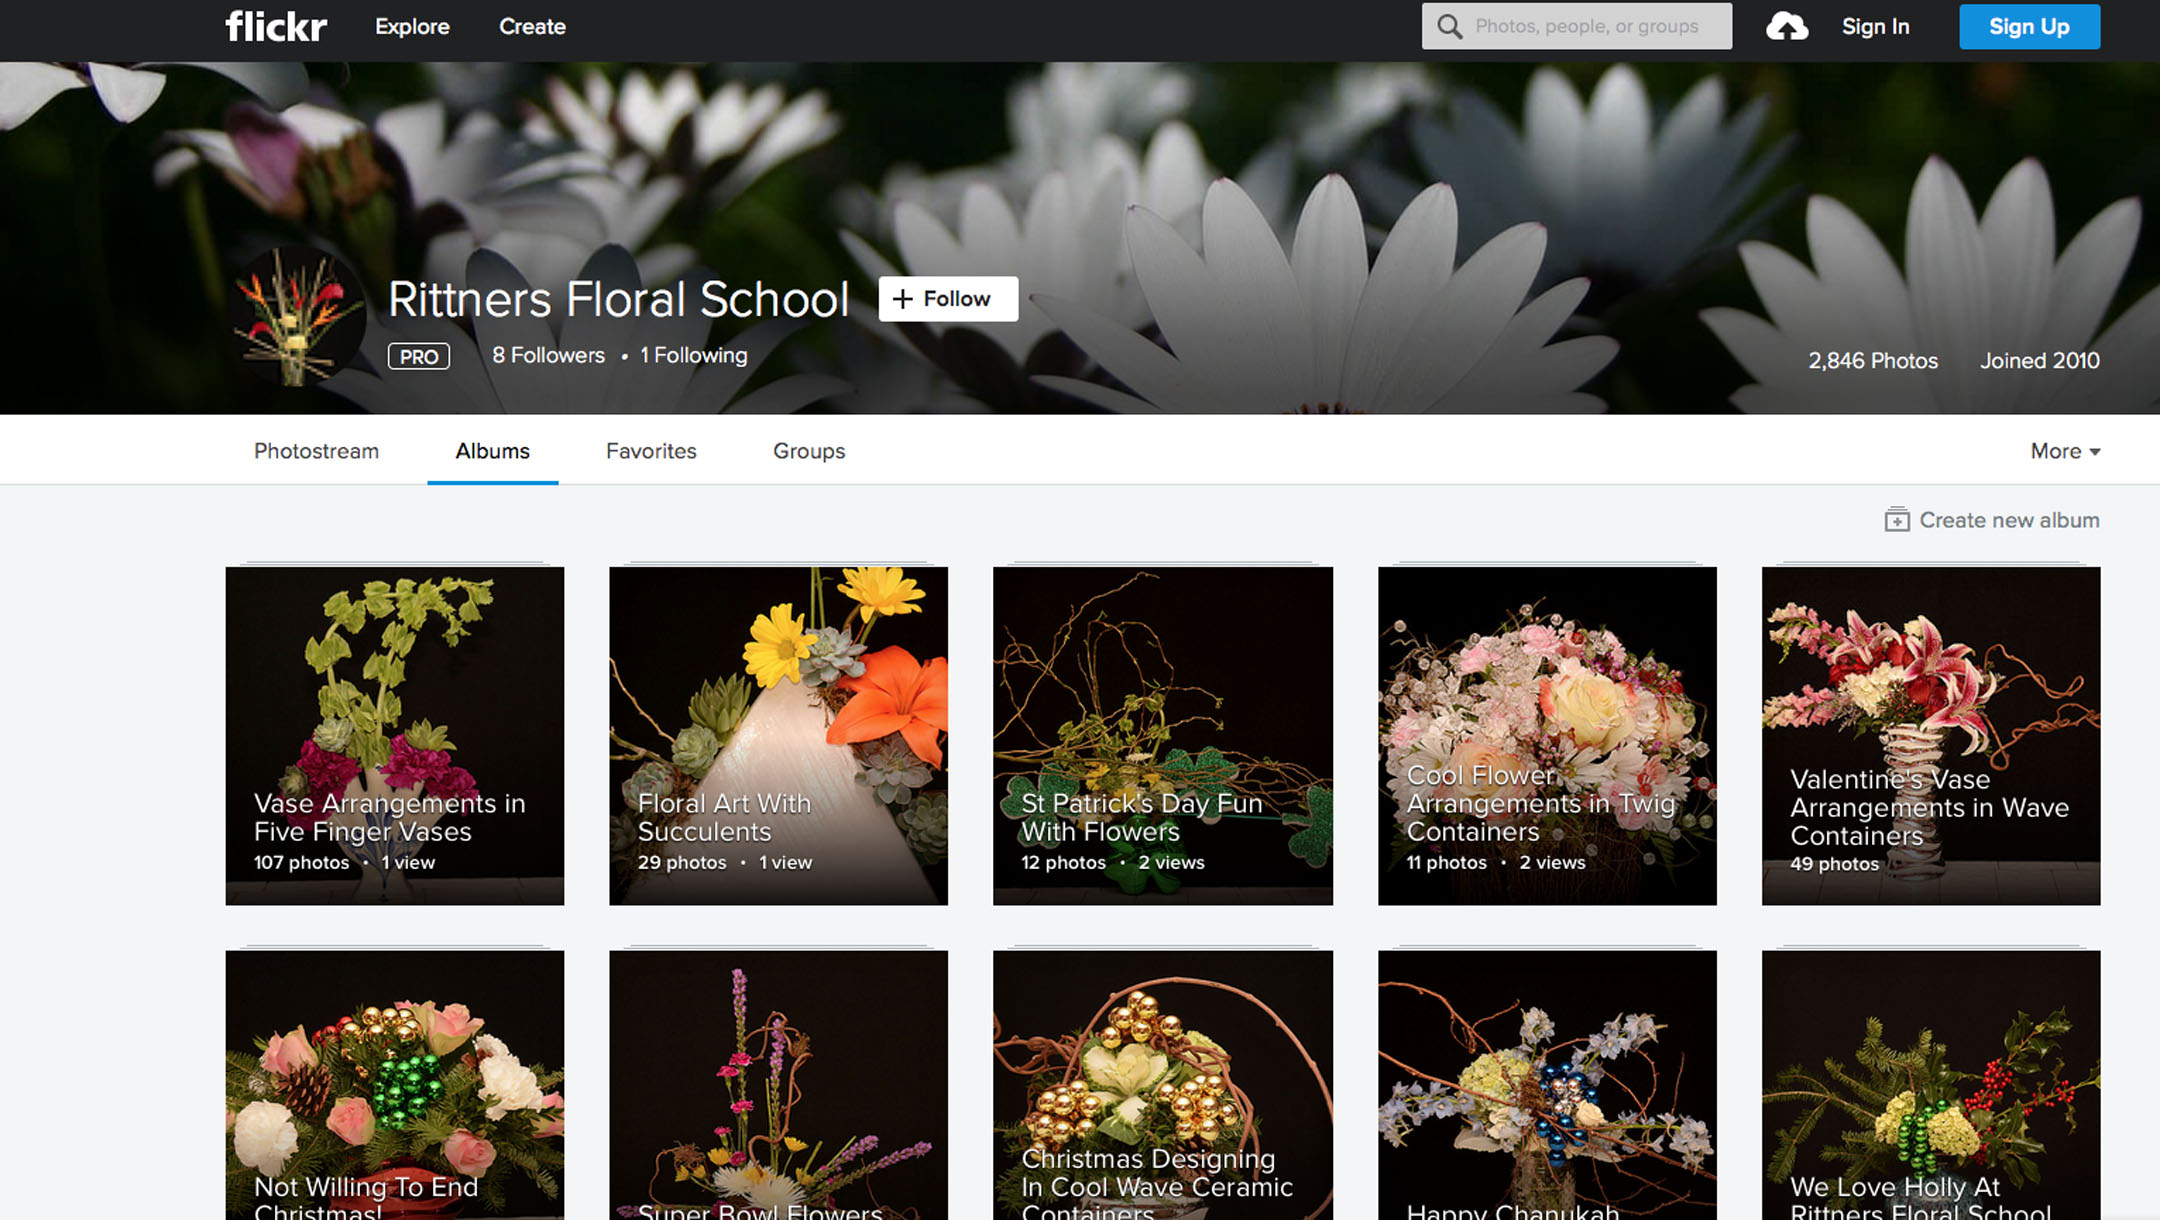Open We Love Holly At Rittners album

[1931, 1085]
